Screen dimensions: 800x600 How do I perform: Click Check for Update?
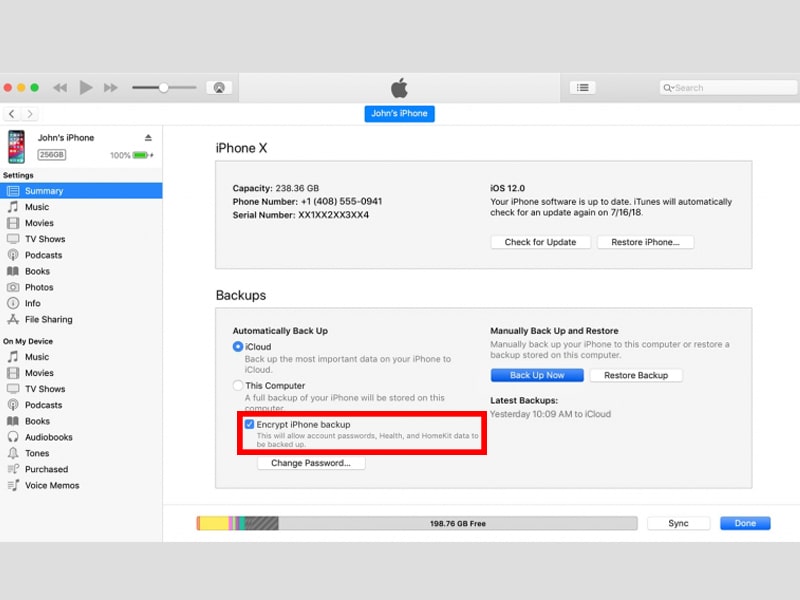coord(540,242)
